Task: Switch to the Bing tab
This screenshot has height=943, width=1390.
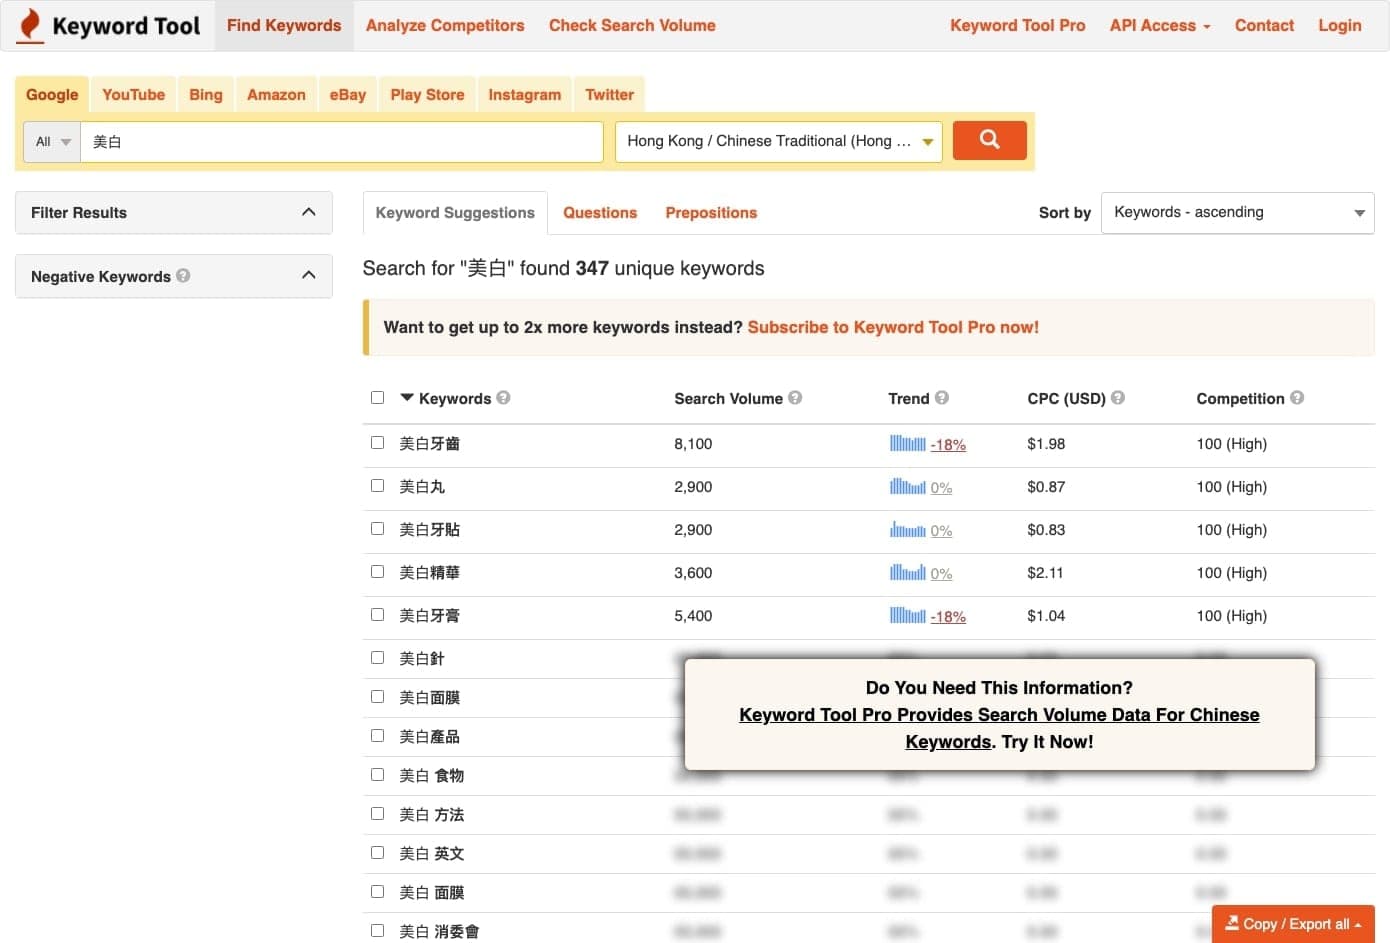Action: pos(206,94)
